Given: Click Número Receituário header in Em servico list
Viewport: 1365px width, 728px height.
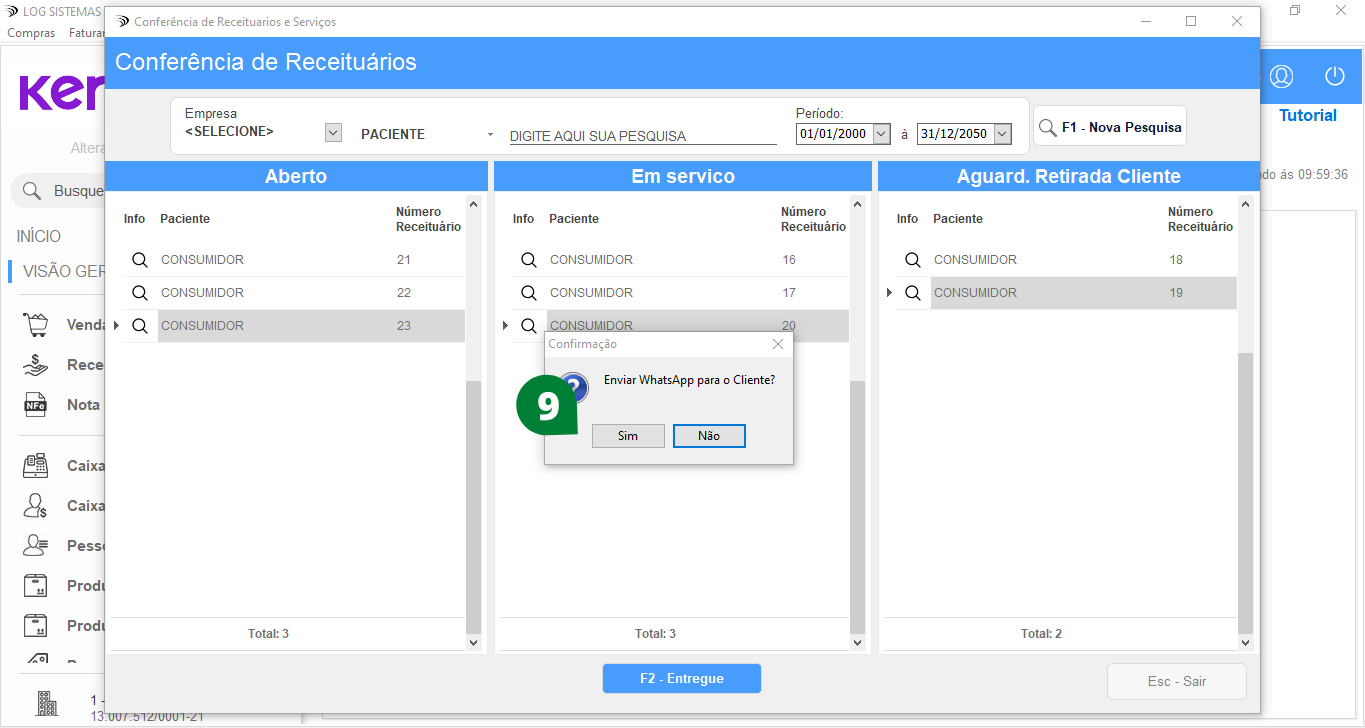Looking at the screenshot, I should pos(813,219).
